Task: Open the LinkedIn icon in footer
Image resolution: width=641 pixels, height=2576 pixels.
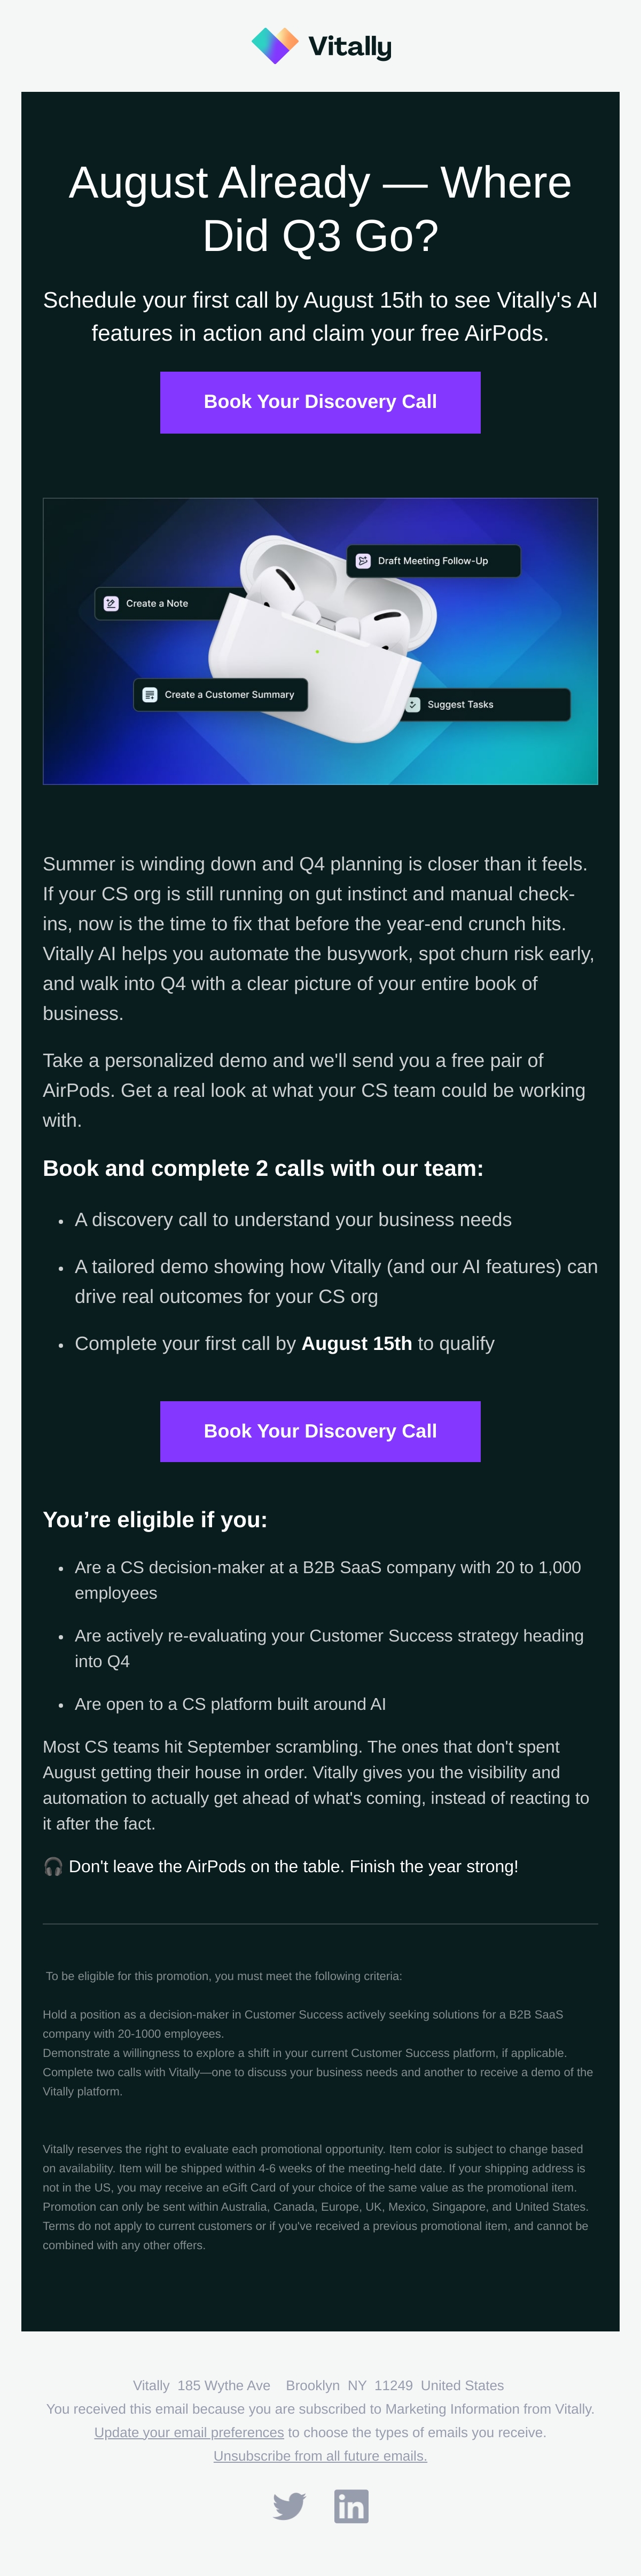Action: coord(351,2506)
